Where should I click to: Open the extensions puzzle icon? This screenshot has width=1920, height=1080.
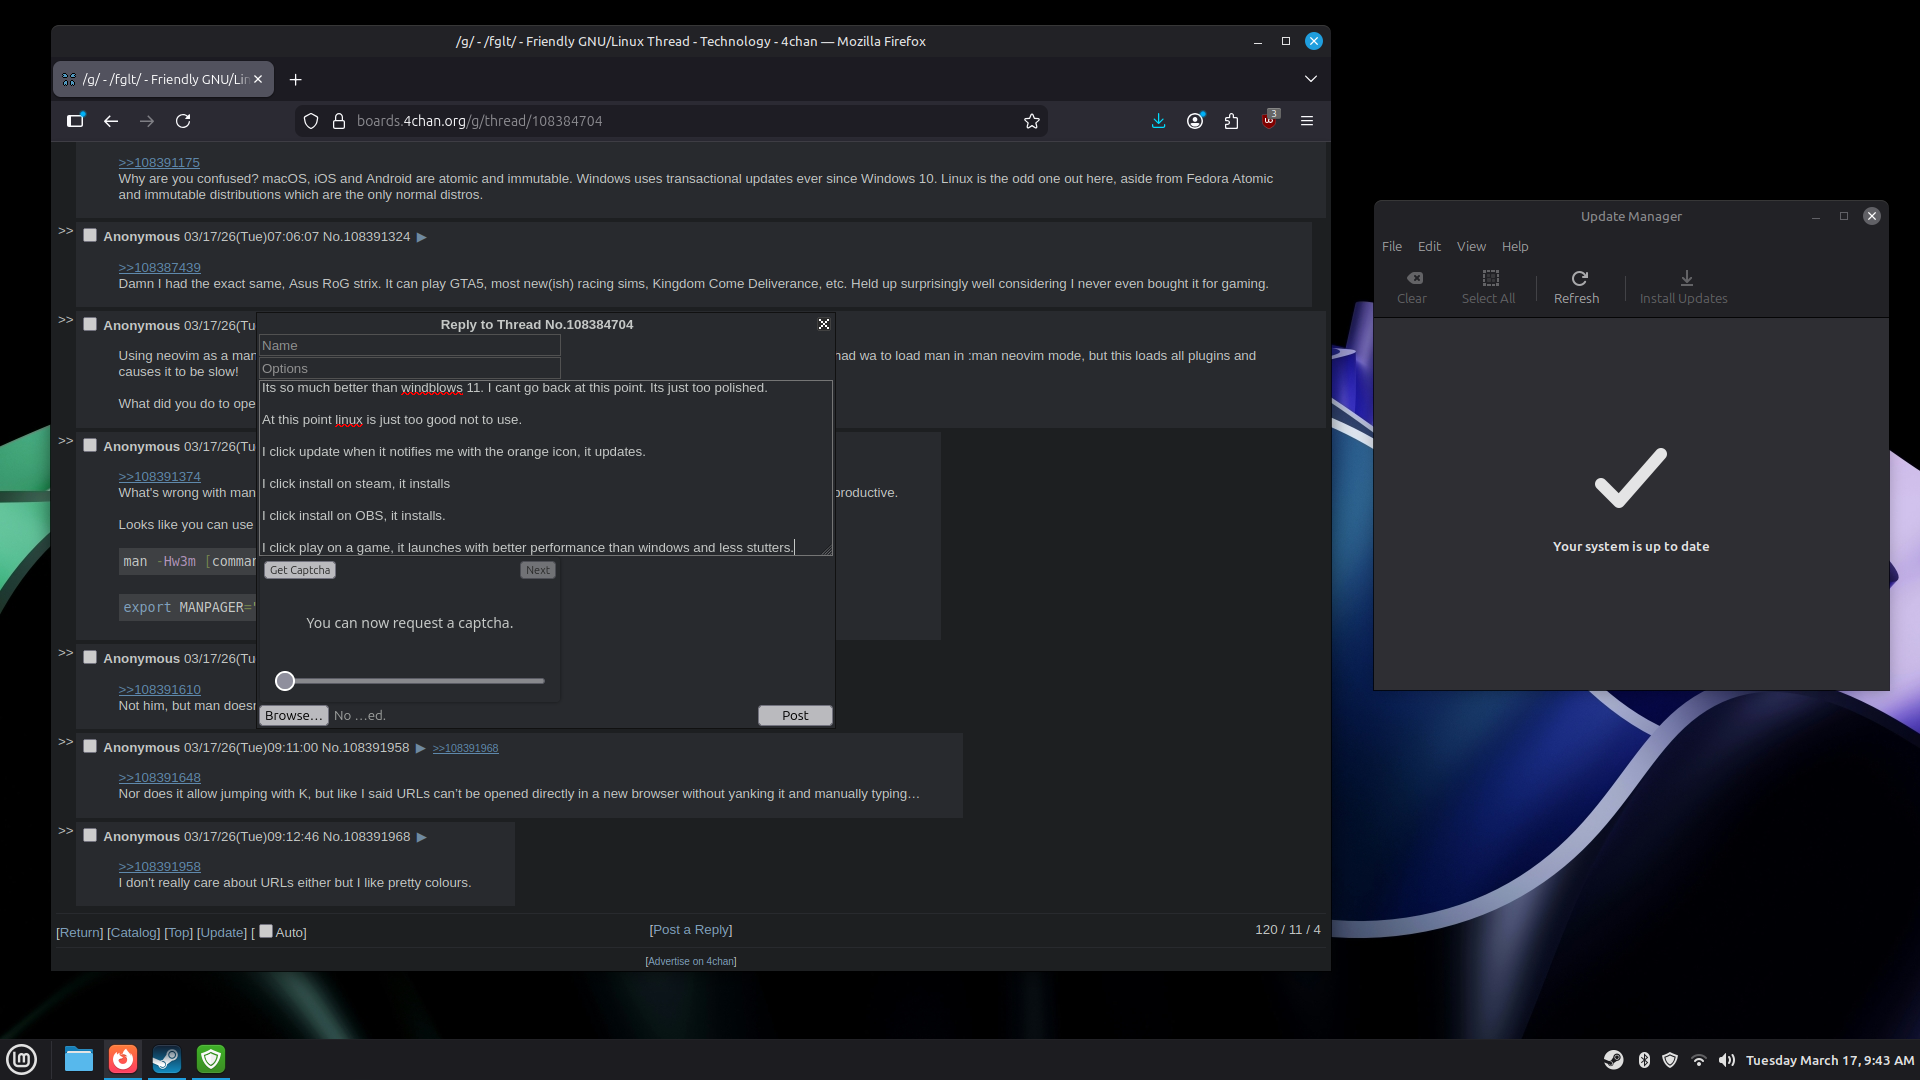click(x=1231, y=121)
